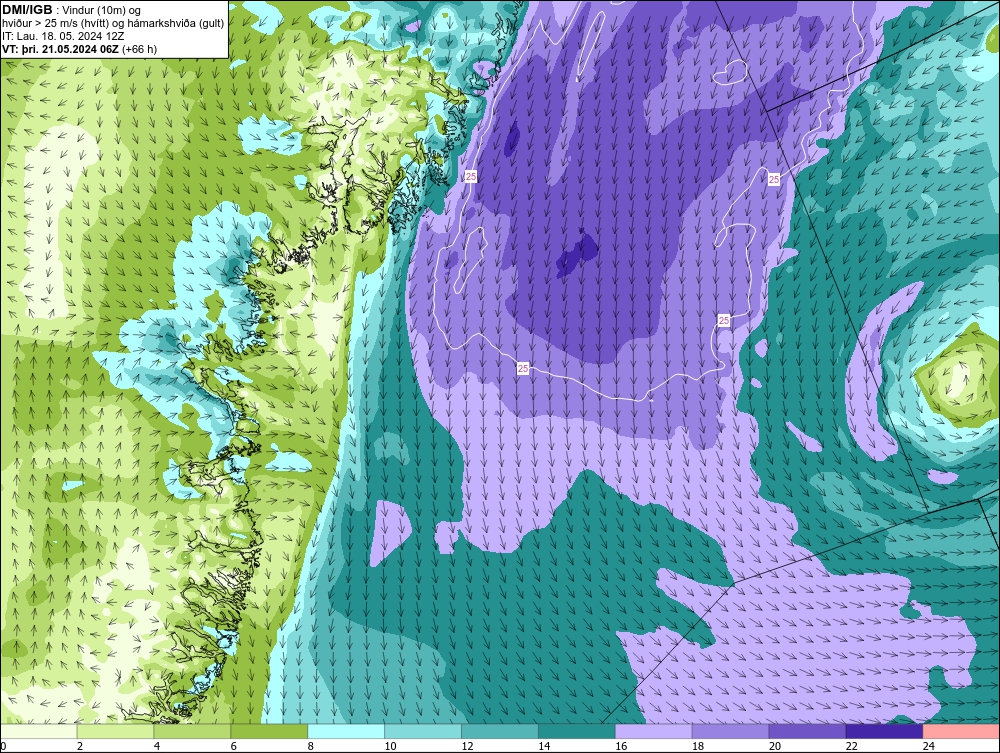Click the legend scale value 20
The image size is (1000, 753).
[x=775, y=746]
